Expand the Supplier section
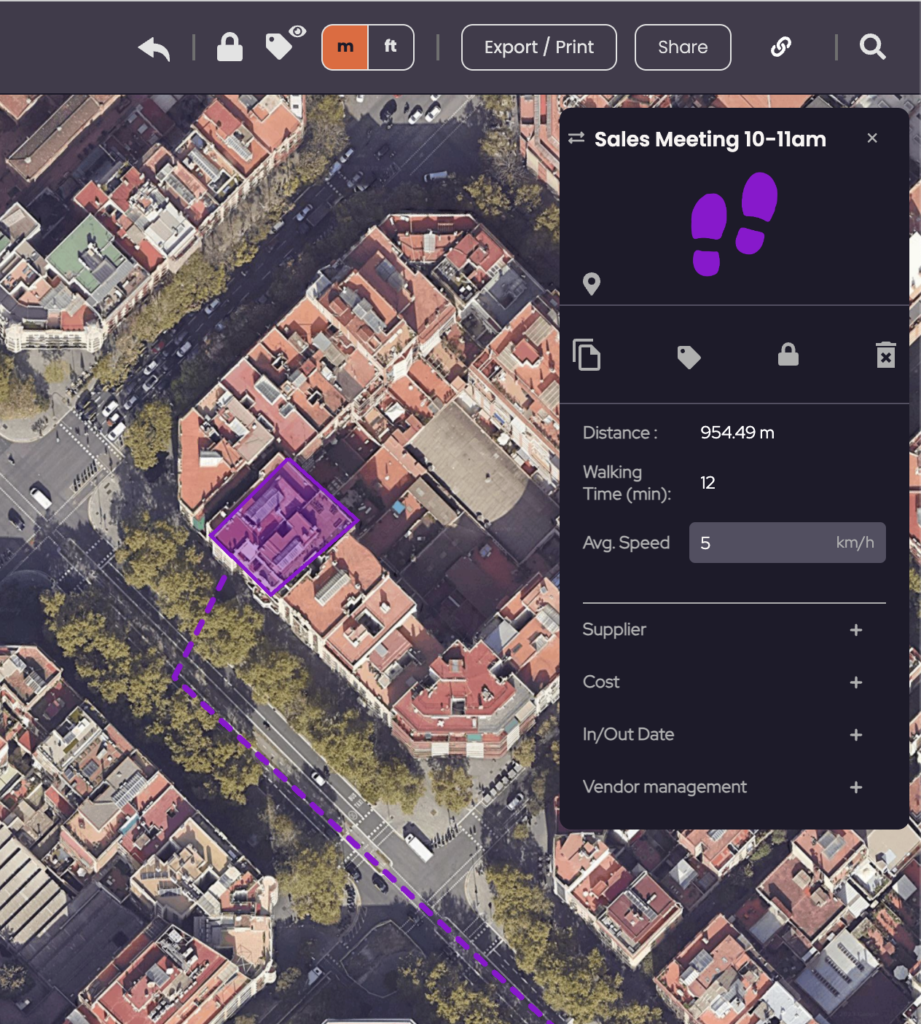Viewport: 921px width, 1024px height. coord(855,630)
